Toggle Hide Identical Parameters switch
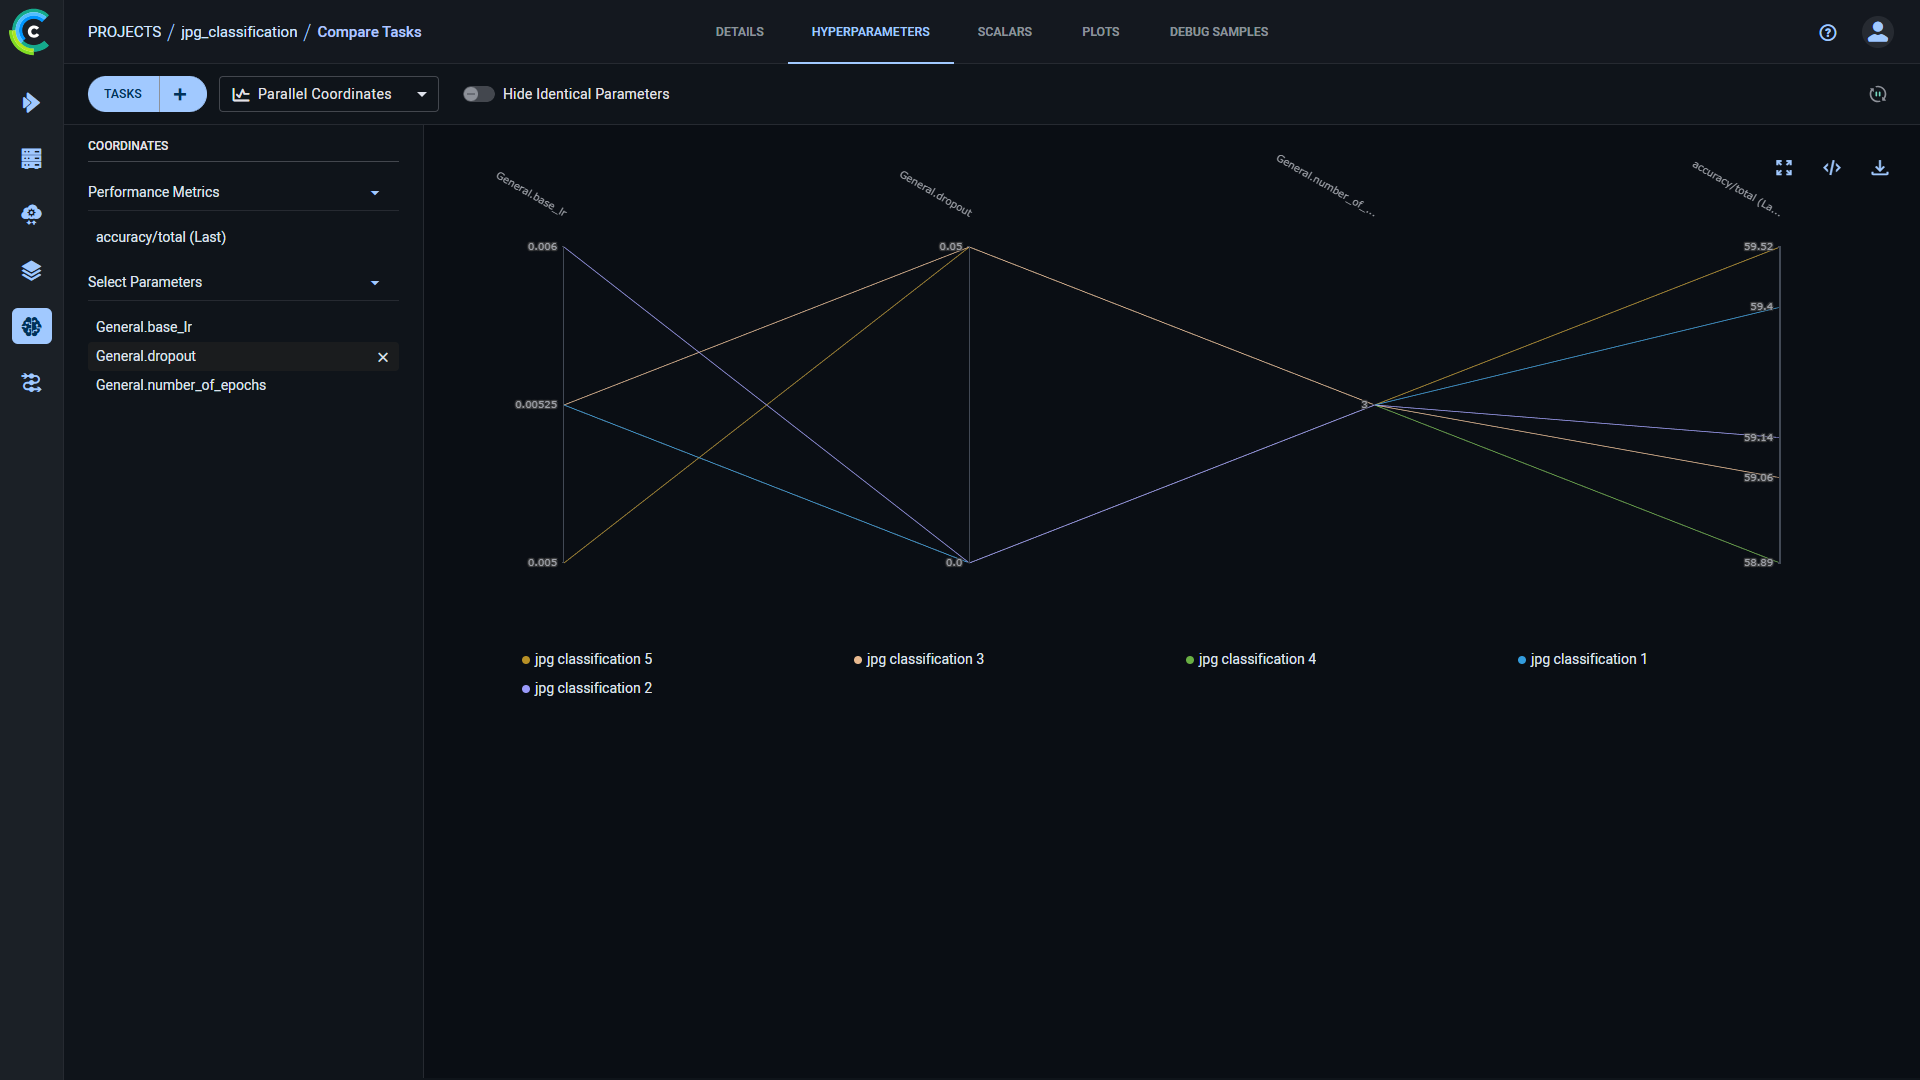Screen dimensions: 1920x1080 click(x=478, y=94)
